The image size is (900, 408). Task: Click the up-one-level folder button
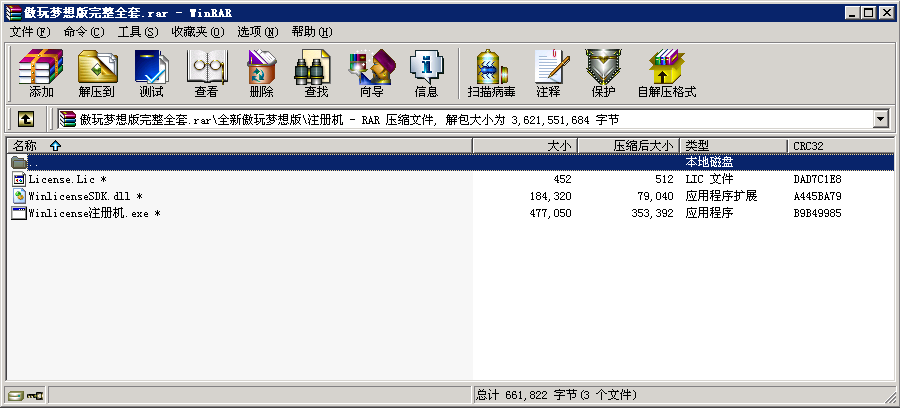(x=26, y=119)
